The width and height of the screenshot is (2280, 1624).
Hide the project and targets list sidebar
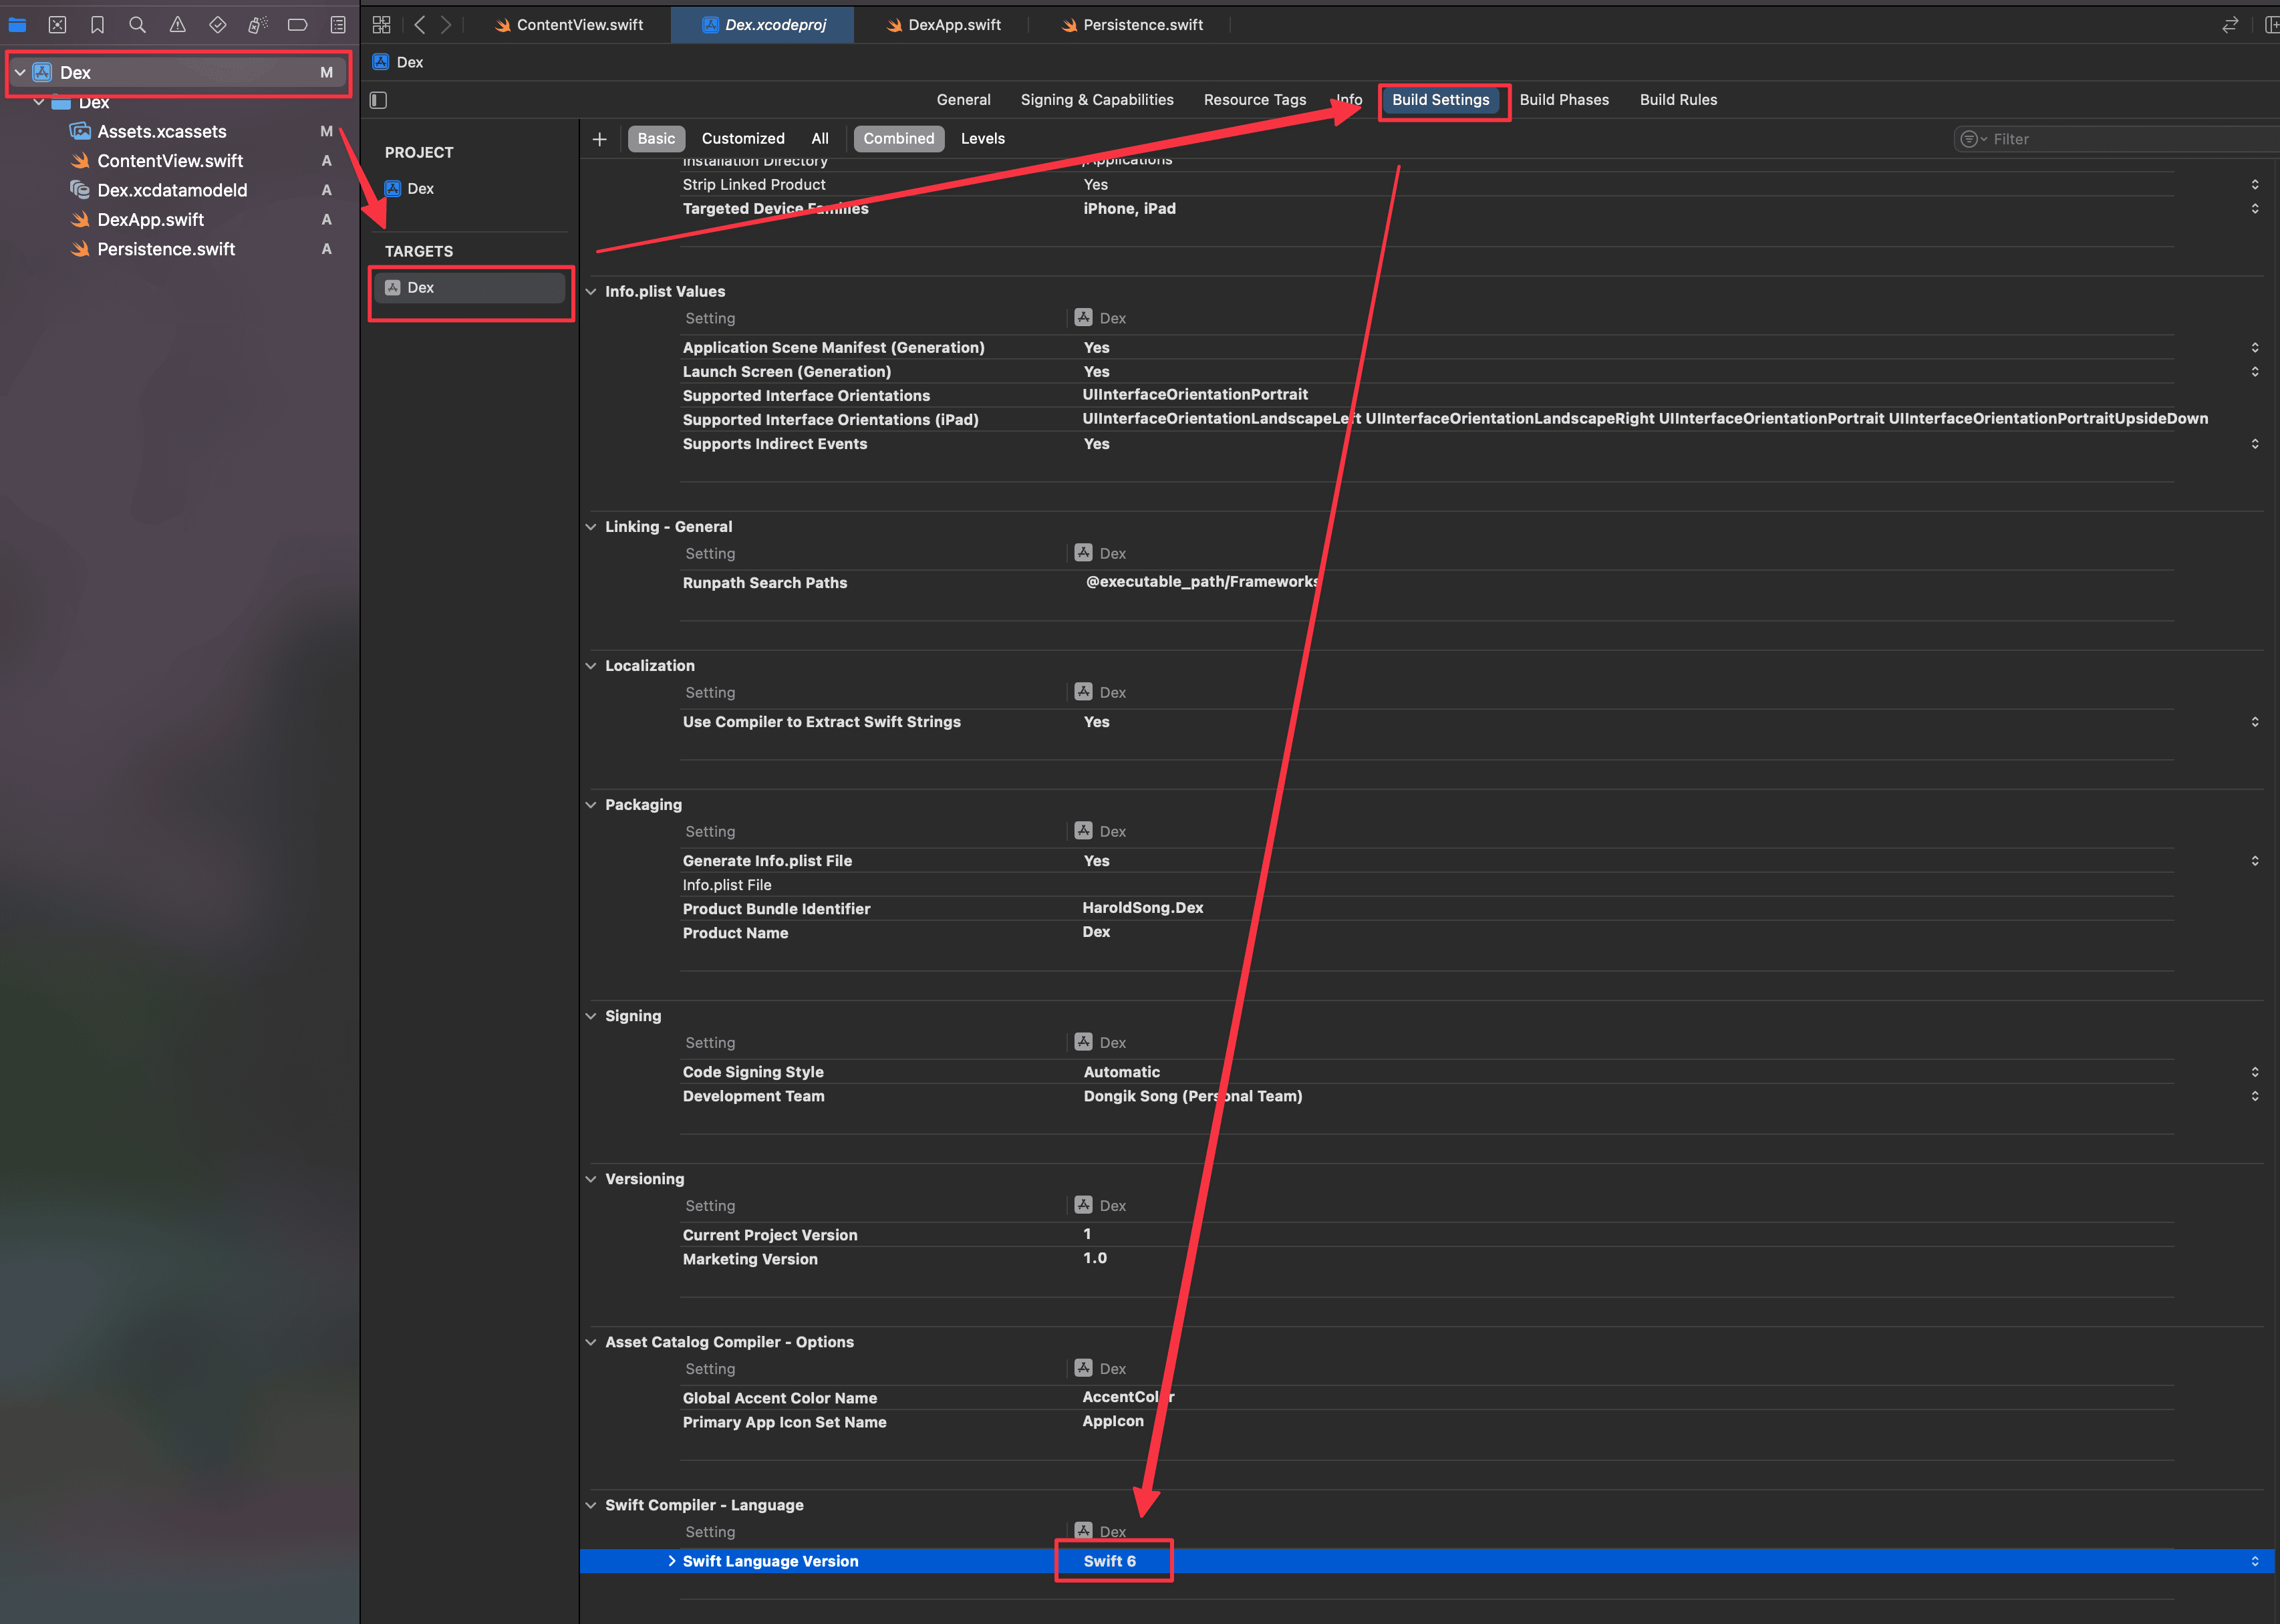[x=378, y=100]
